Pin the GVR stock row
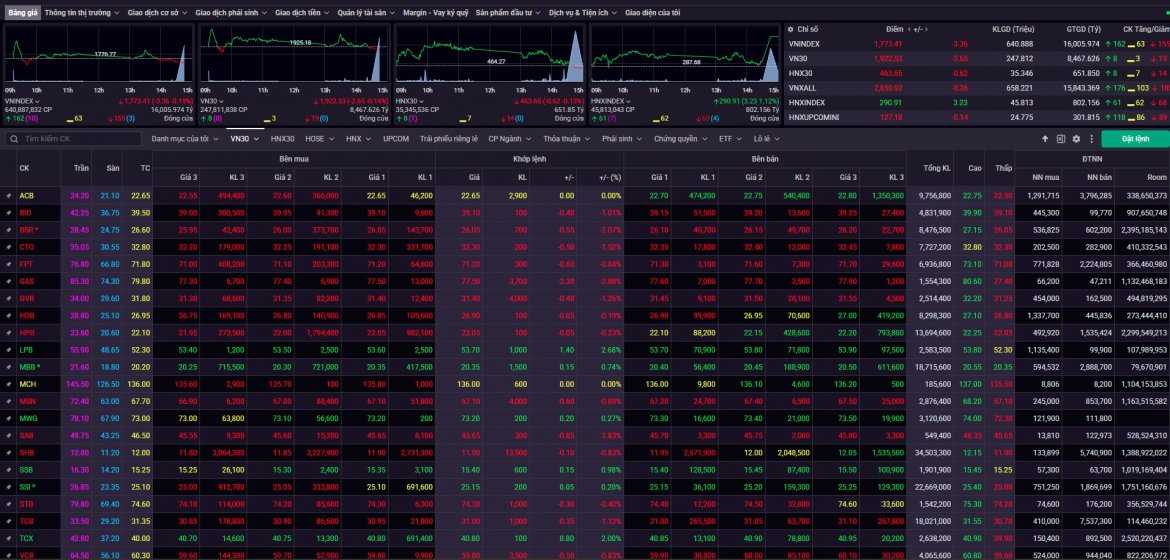Image resolution: width=1170 pixels, height=560 pixels. 9,298
